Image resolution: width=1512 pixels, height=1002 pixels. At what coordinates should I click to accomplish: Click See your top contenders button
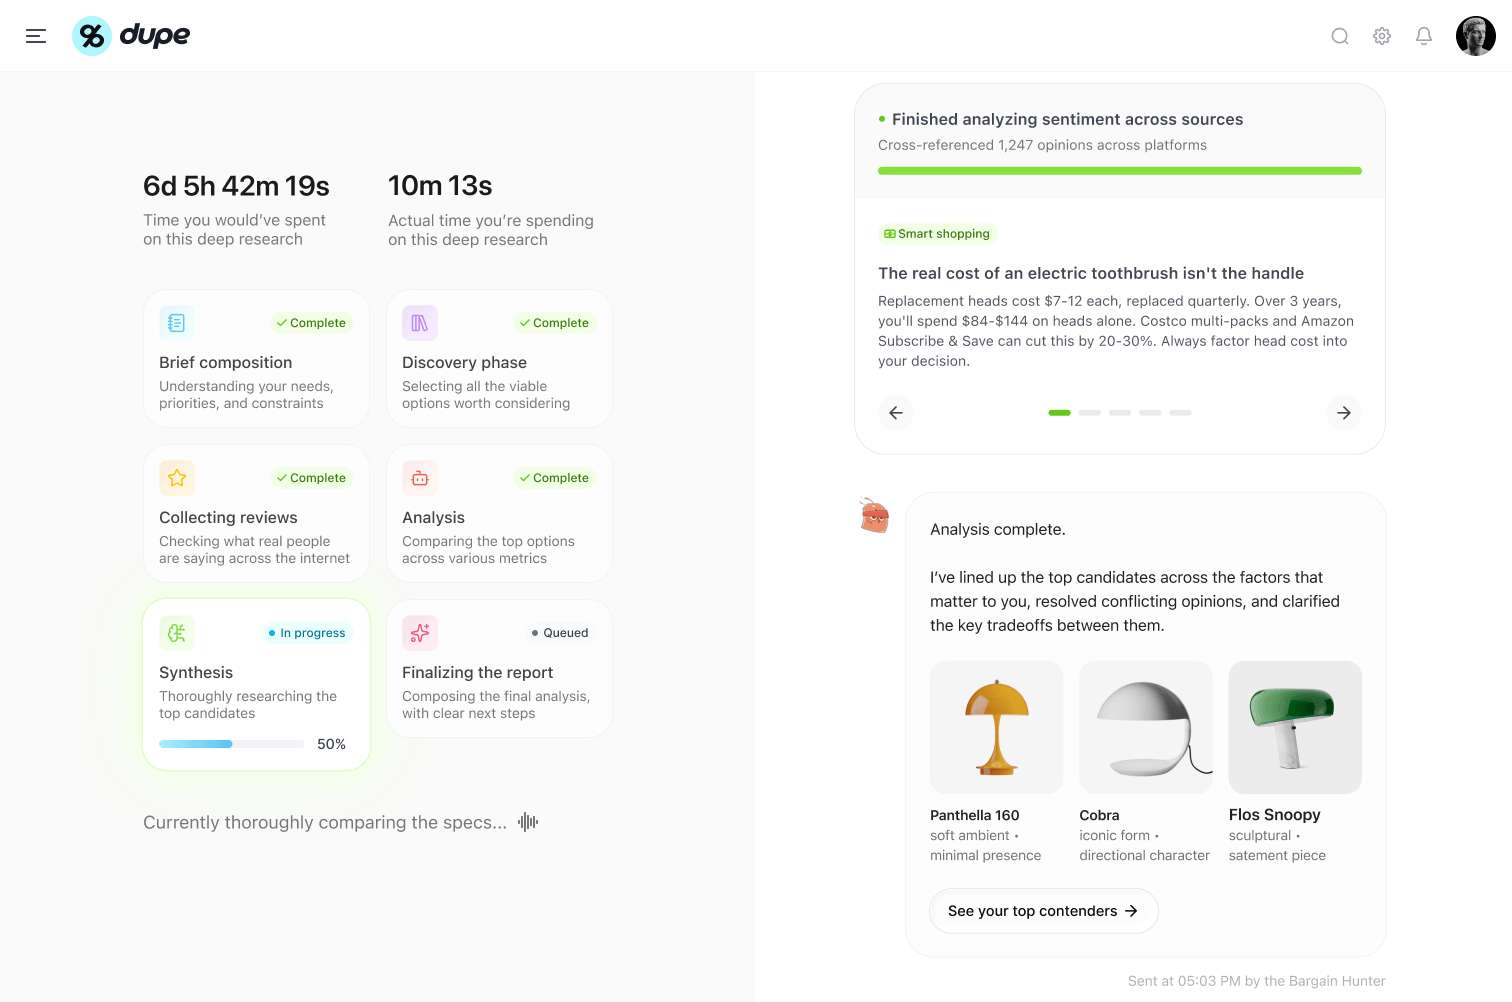tap(1043, 911)
